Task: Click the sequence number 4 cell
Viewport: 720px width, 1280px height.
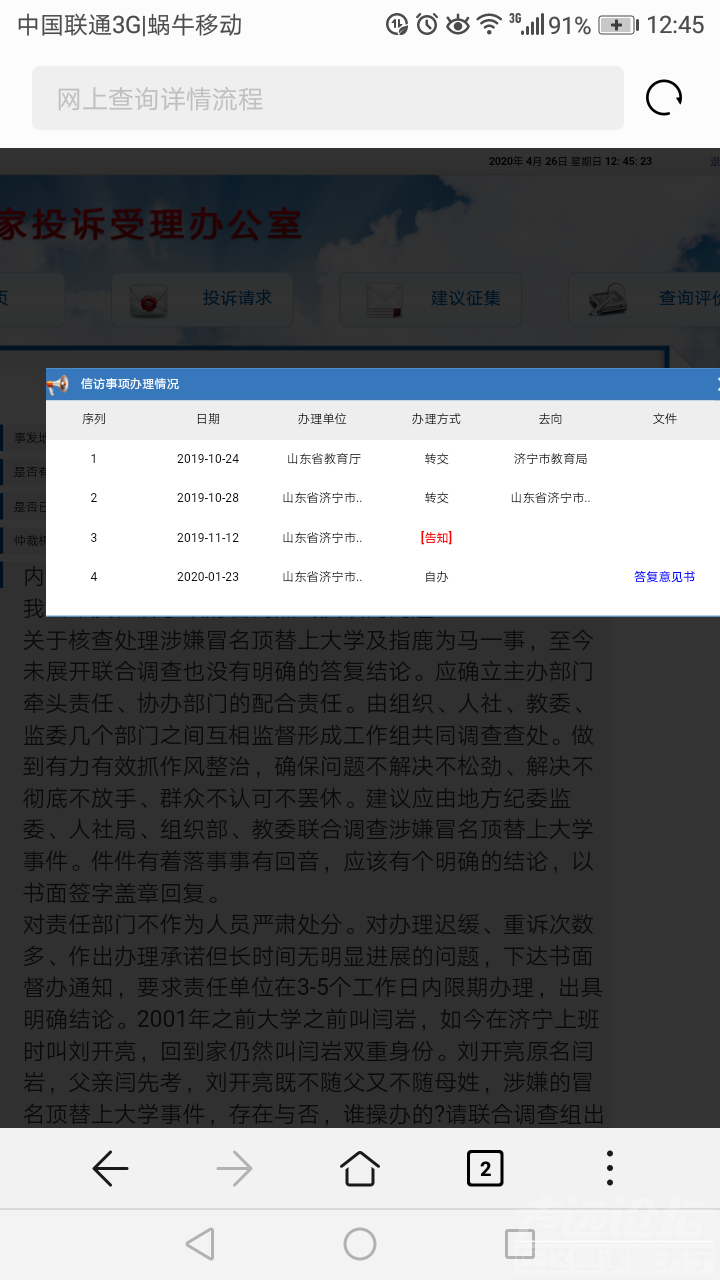Action: click(94, 577)
